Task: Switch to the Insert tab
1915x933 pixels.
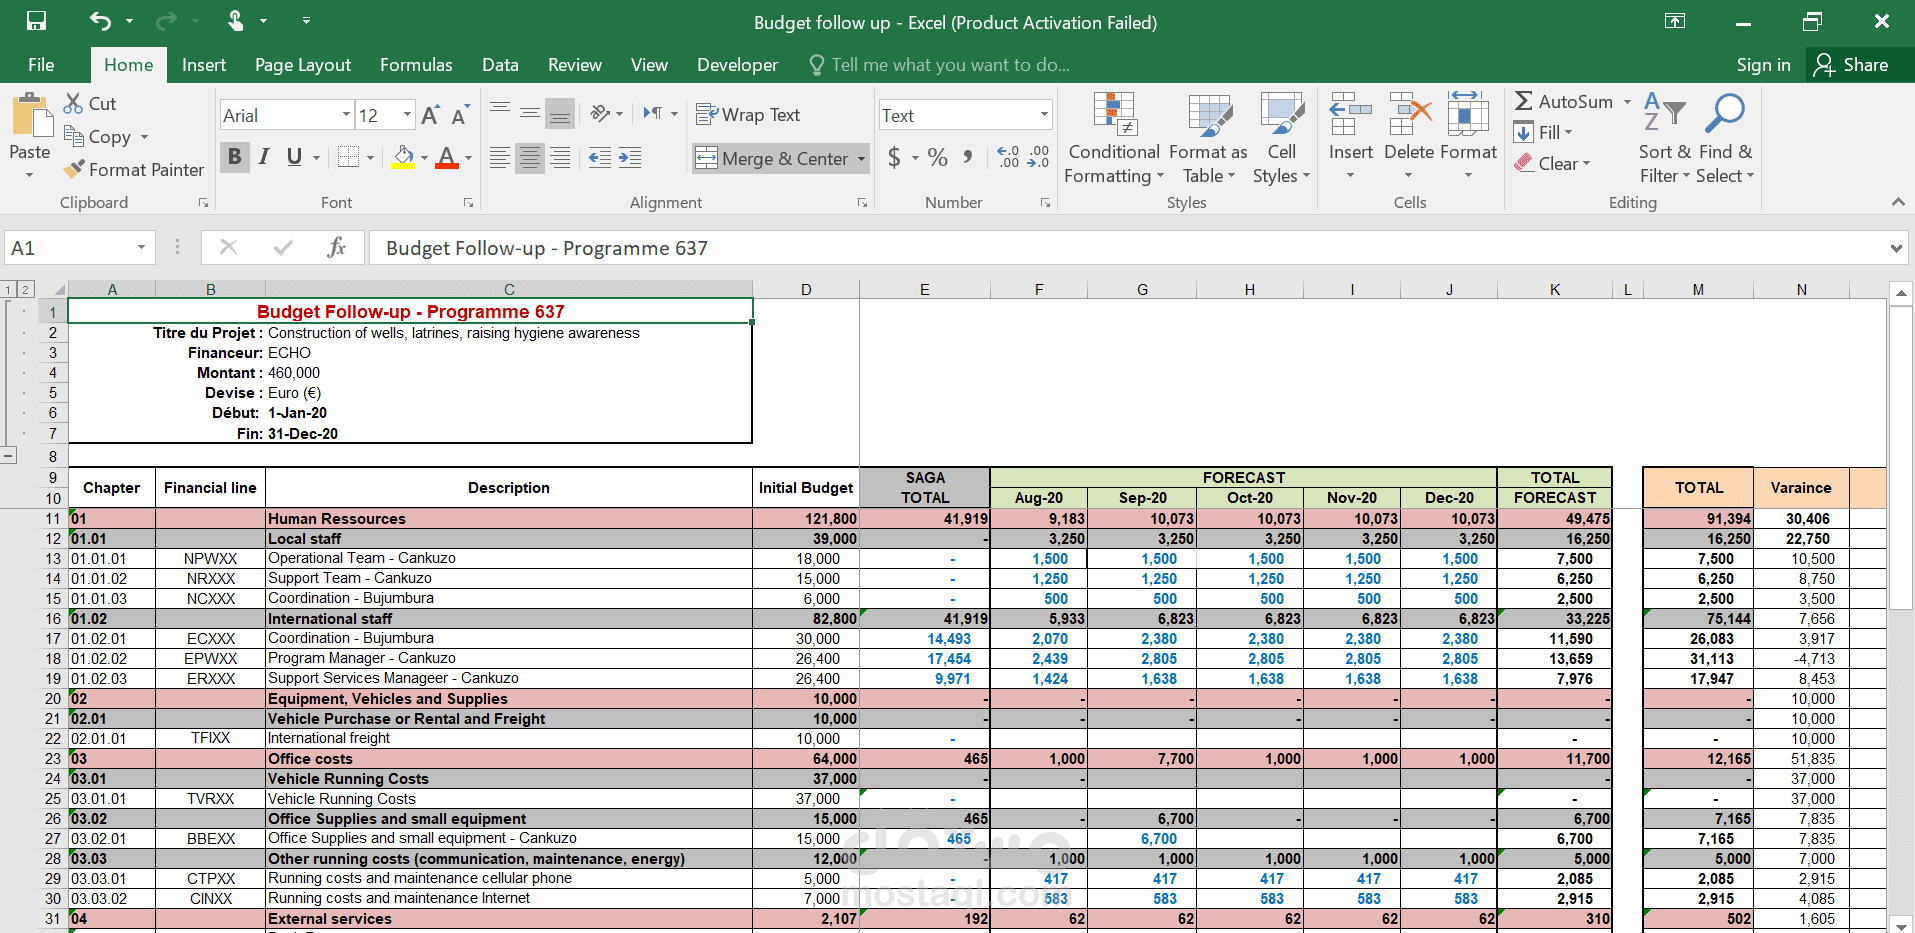Action: (x=204, y=65)
